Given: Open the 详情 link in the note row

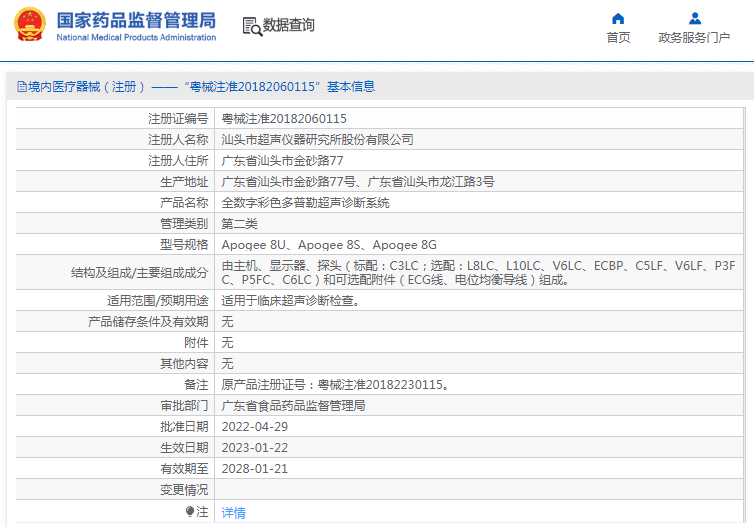Looking at the screenshot, I should tap(233, 512).
